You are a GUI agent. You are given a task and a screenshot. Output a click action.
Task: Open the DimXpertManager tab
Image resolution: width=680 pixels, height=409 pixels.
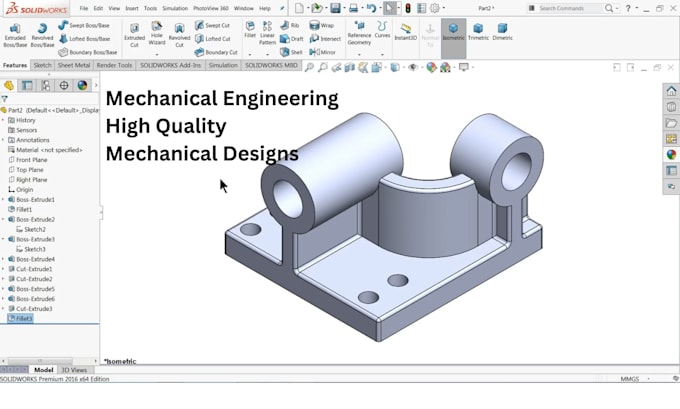[64, 85]
